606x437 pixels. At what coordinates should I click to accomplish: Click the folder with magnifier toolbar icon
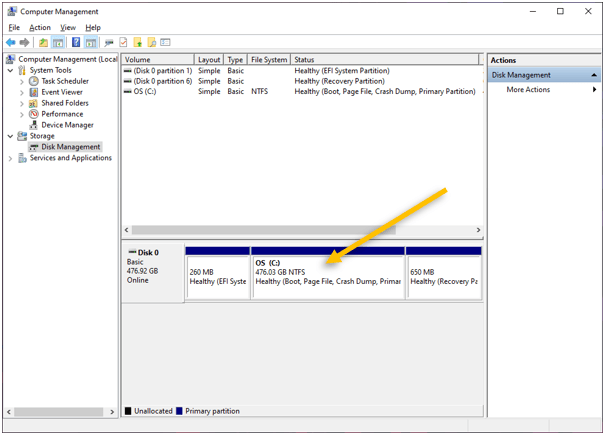(x=152, y=43)
